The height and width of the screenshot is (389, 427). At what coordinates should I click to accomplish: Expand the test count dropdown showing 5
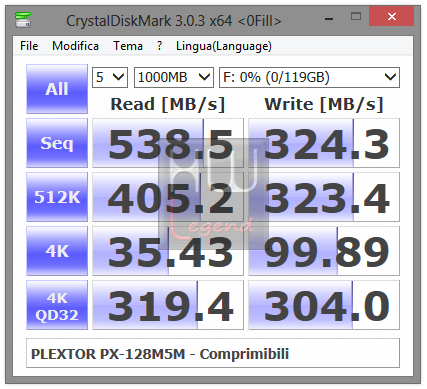(110, 77)
